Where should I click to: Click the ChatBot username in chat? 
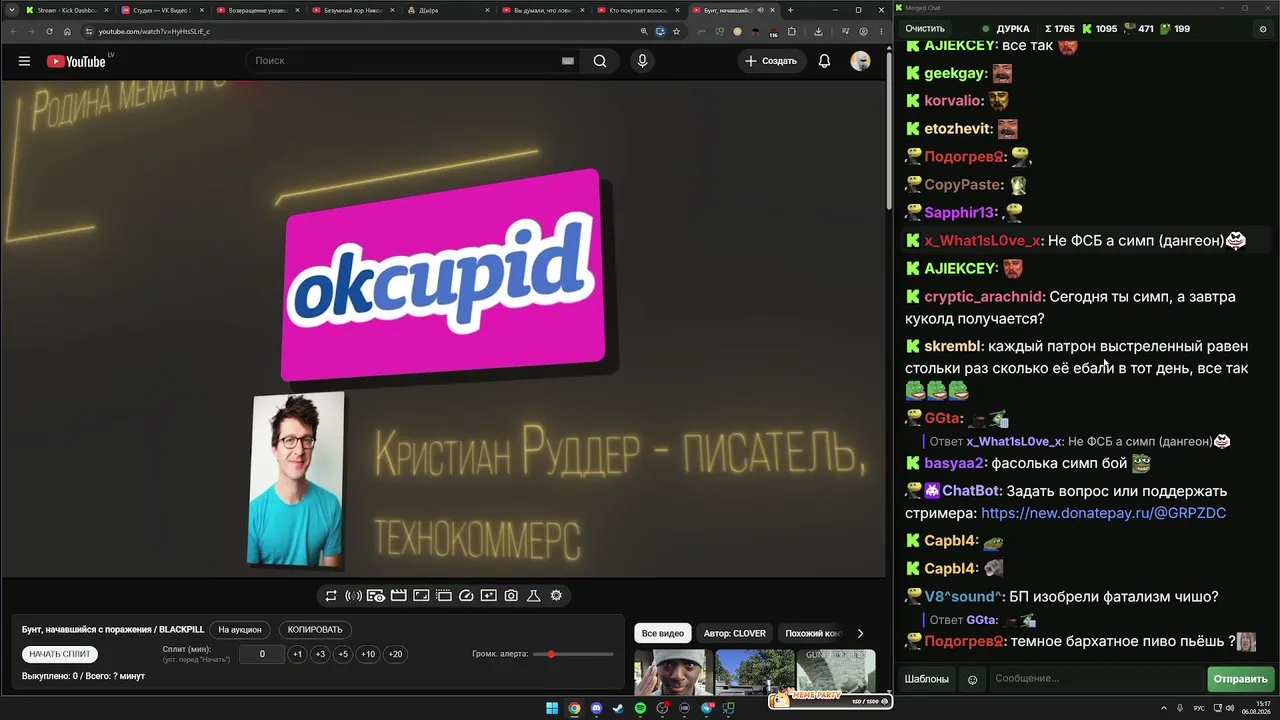[971, 491]
